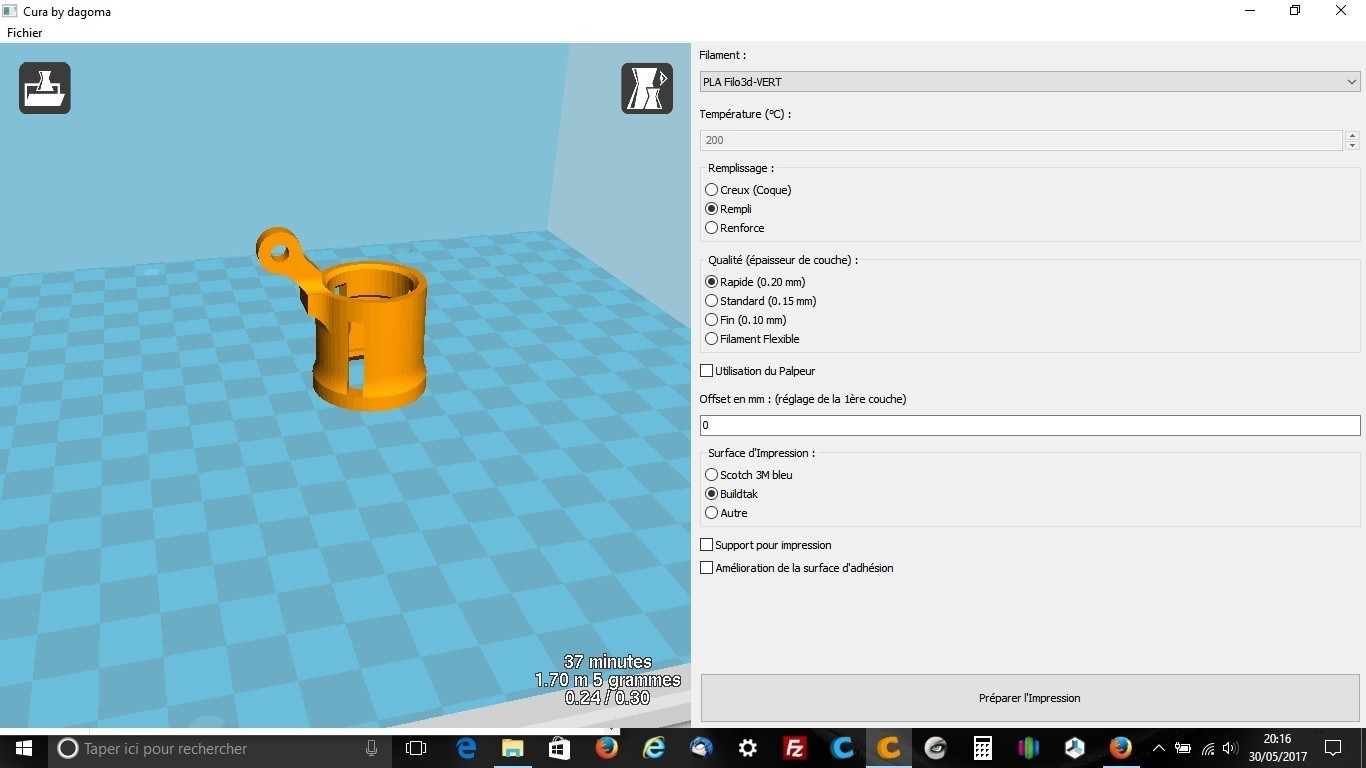Open the Calculator from the taskbar
Viewport: 1366px width, 768px height.
(983, 748)
